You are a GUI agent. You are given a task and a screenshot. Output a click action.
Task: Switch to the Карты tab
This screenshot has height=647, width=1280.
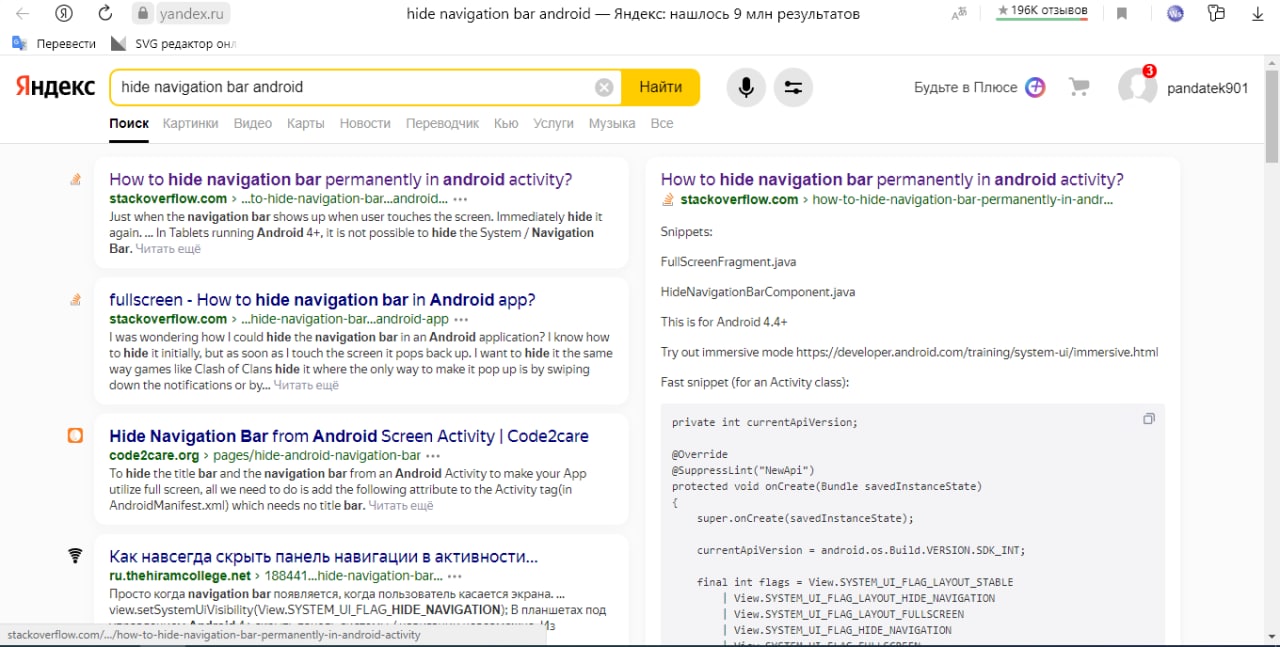306,123
